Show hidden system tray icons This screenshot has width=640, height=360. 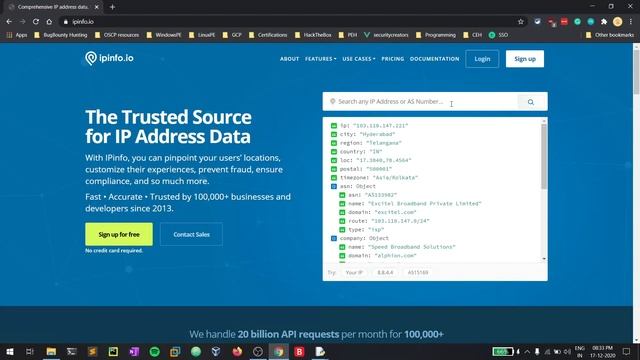point(527,351)
